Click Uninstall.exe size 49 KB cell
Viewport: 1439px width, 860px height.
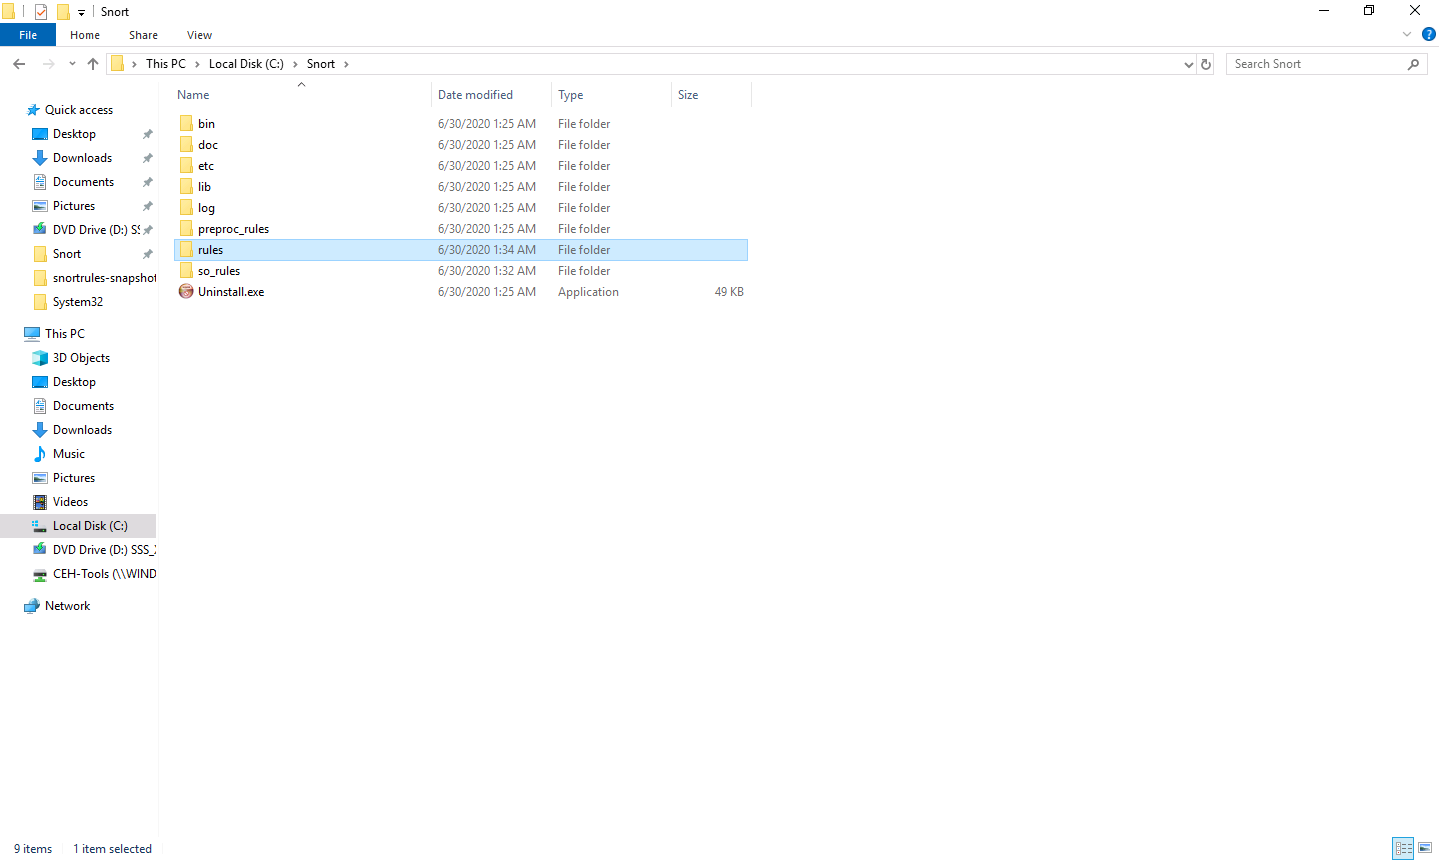coord(729,292)
